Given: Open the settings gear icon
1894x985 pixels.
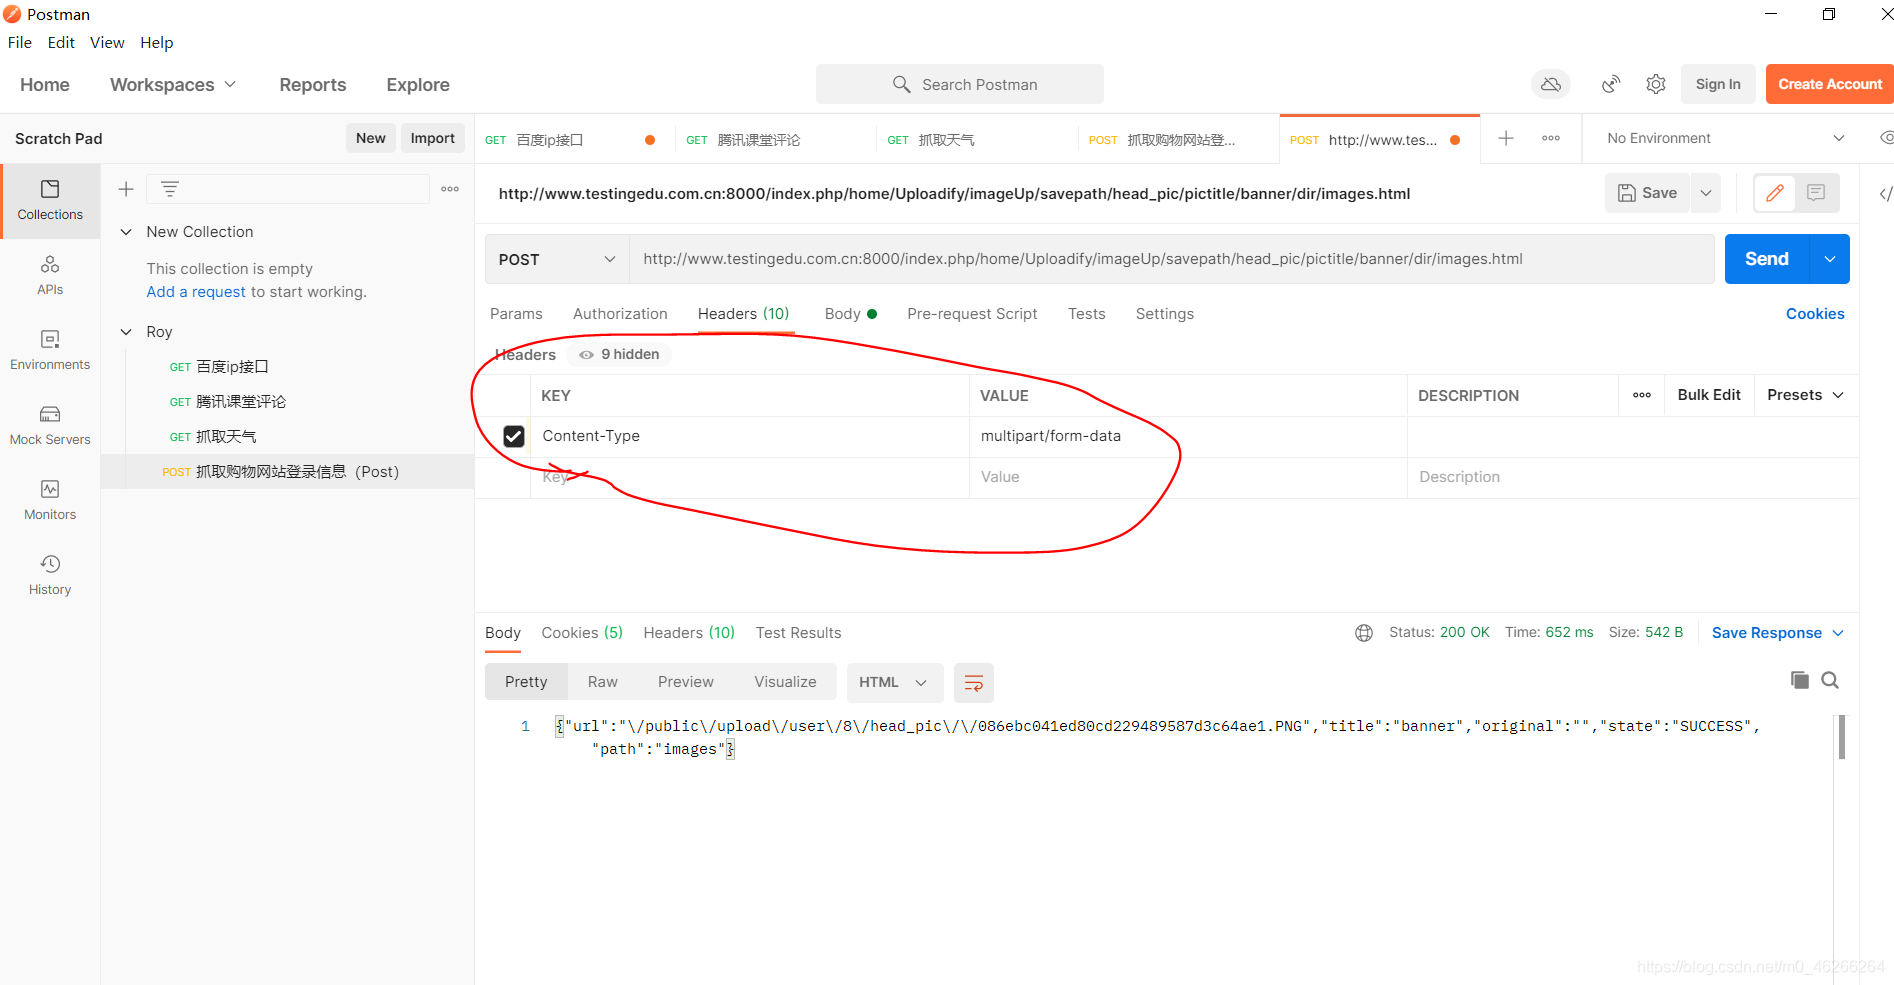Looking at the screenshot, I should point(1656,85).
